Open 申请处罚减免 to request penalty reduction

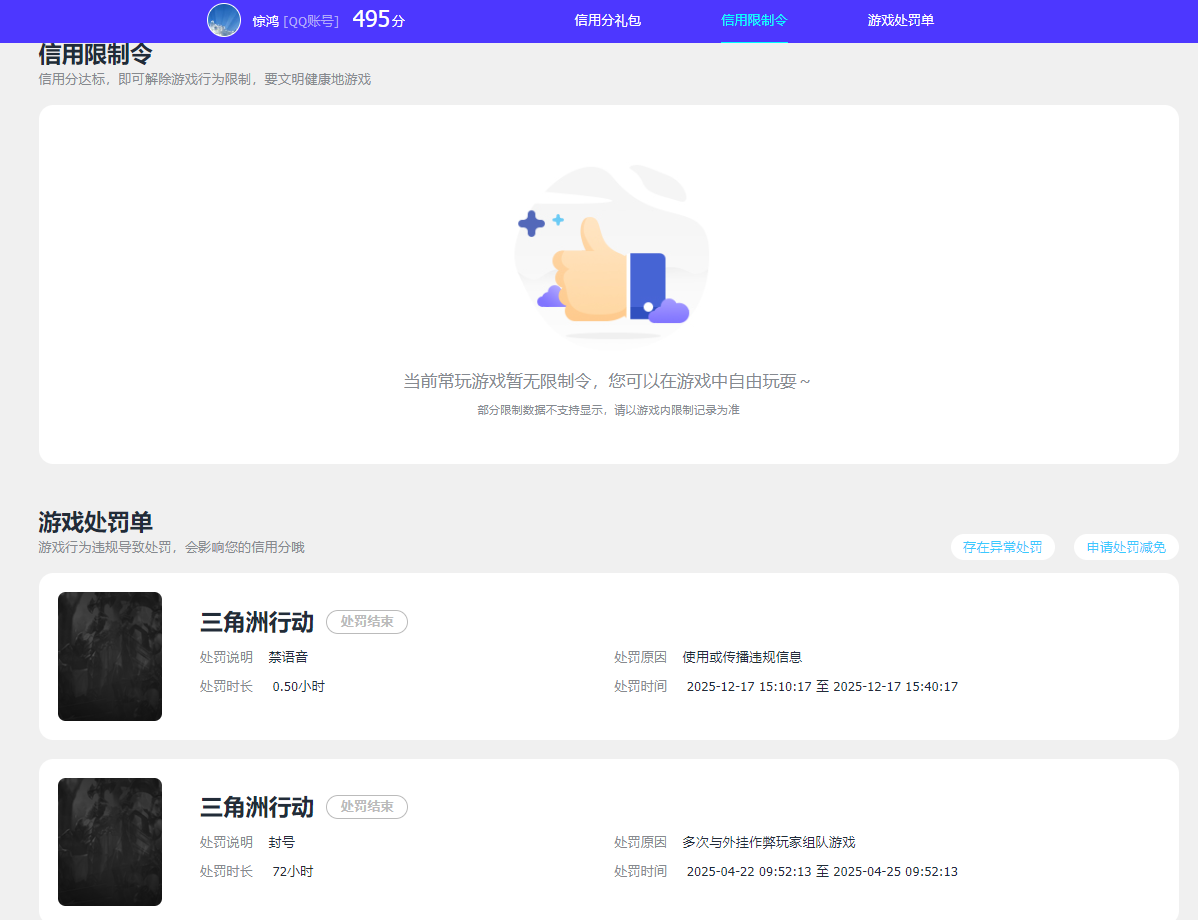[1126, 547]
